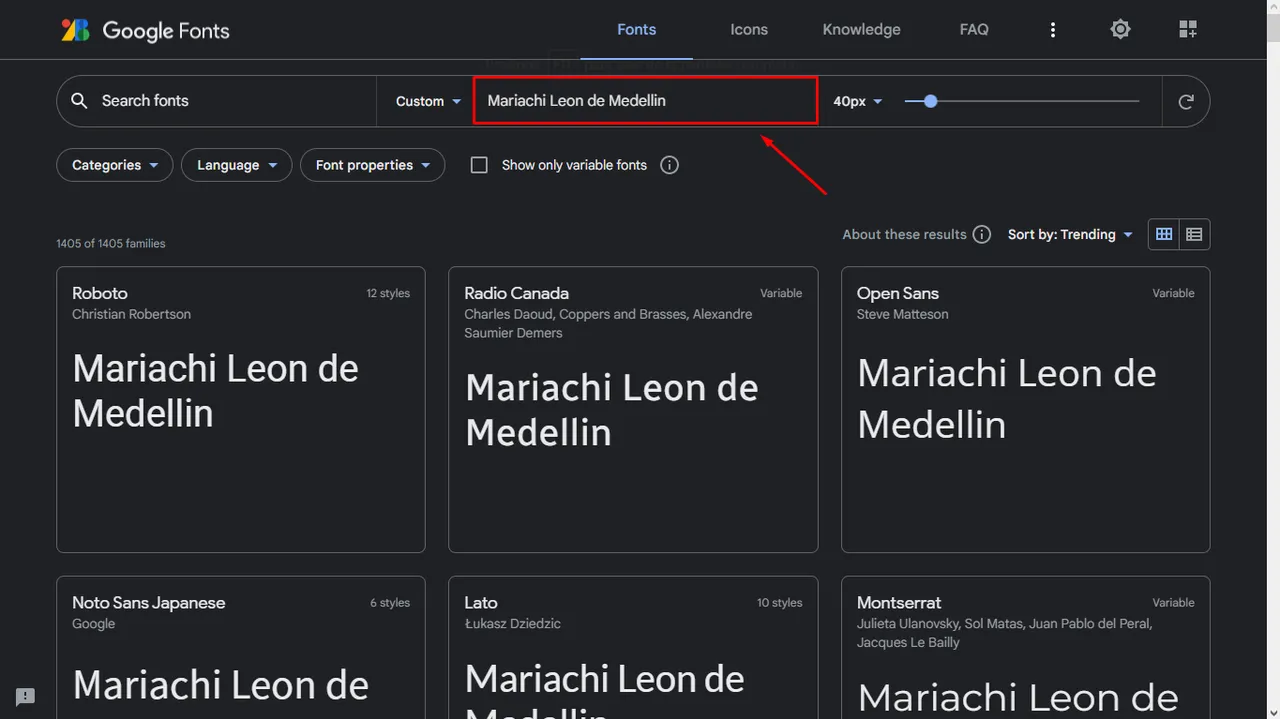Click the 1405 of 1405 families count
The height and width of the screenshot is (719, 1280).
coord(111,243)
